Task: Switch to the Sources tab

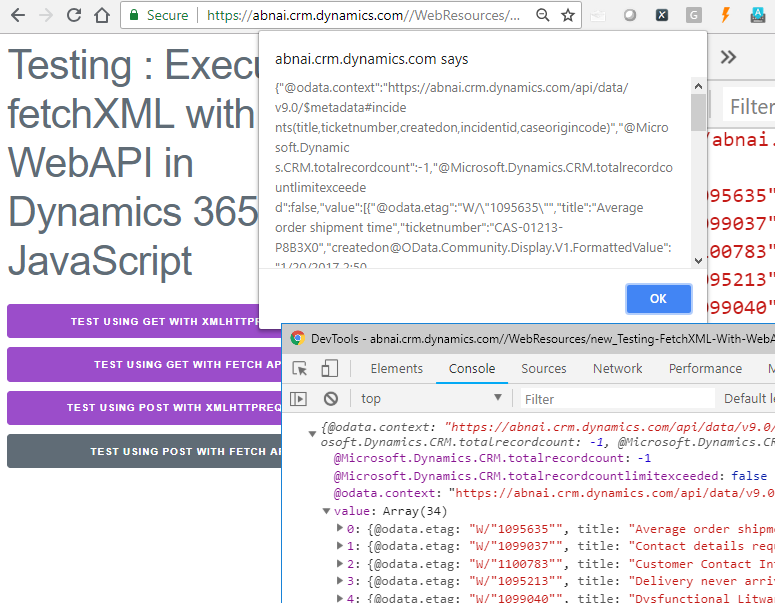Action: 544,369
